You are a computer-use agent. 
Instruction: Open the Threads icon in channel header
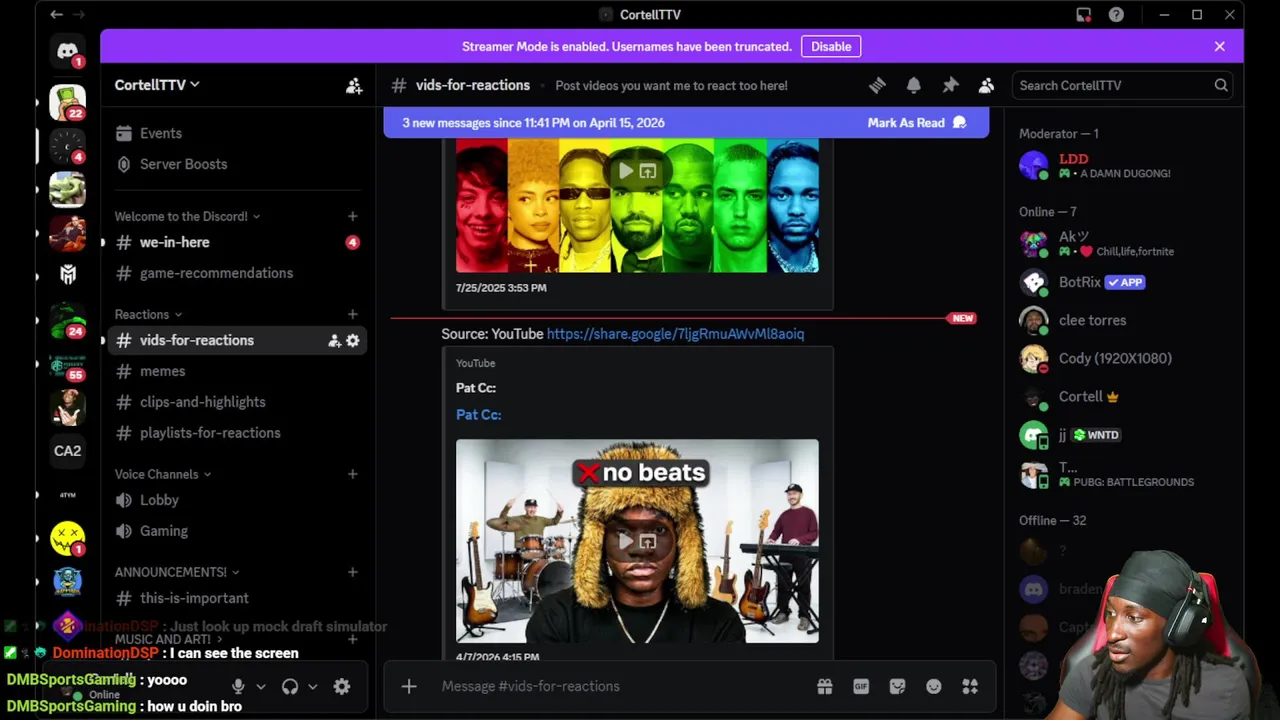877,86
